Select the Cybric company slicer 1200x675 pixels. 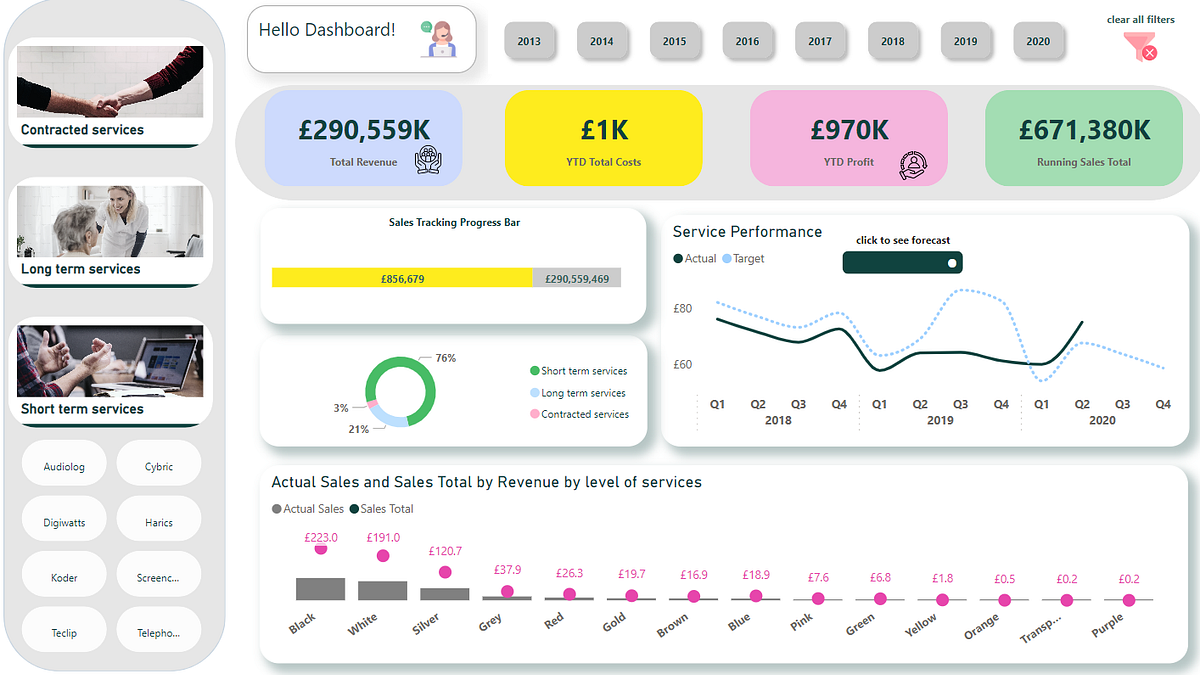tap(158, 463)
